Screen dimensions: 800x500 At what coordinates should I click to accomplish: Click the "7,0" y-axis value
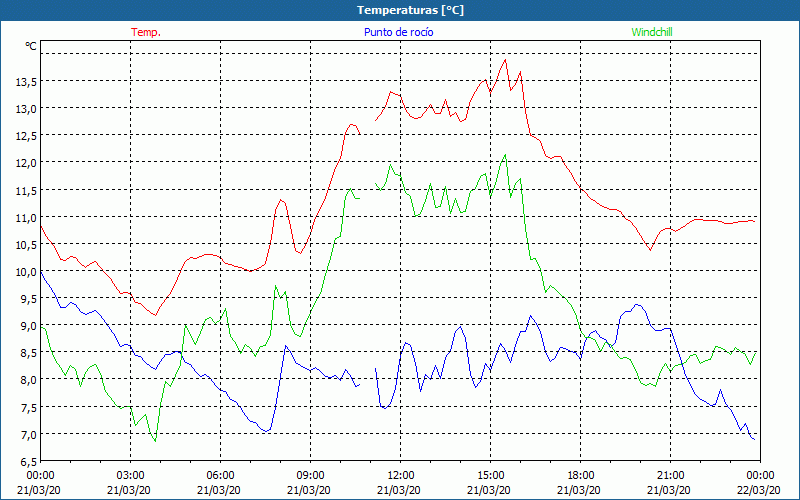pos(28,434)
